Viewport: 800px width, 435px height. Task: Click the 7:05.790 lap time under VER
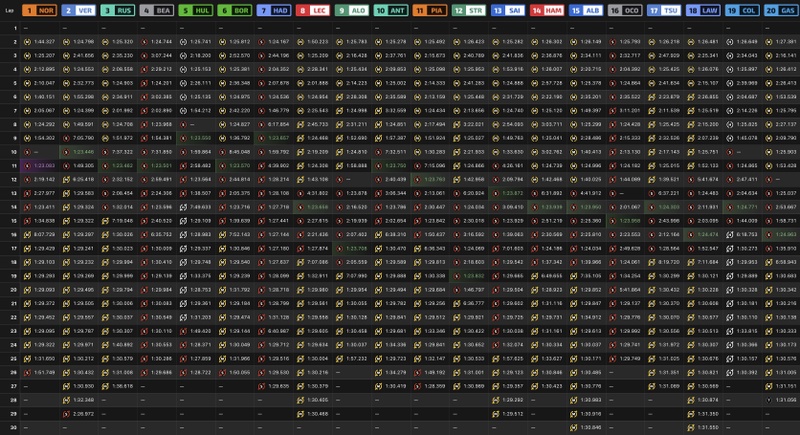click(84, 138)
